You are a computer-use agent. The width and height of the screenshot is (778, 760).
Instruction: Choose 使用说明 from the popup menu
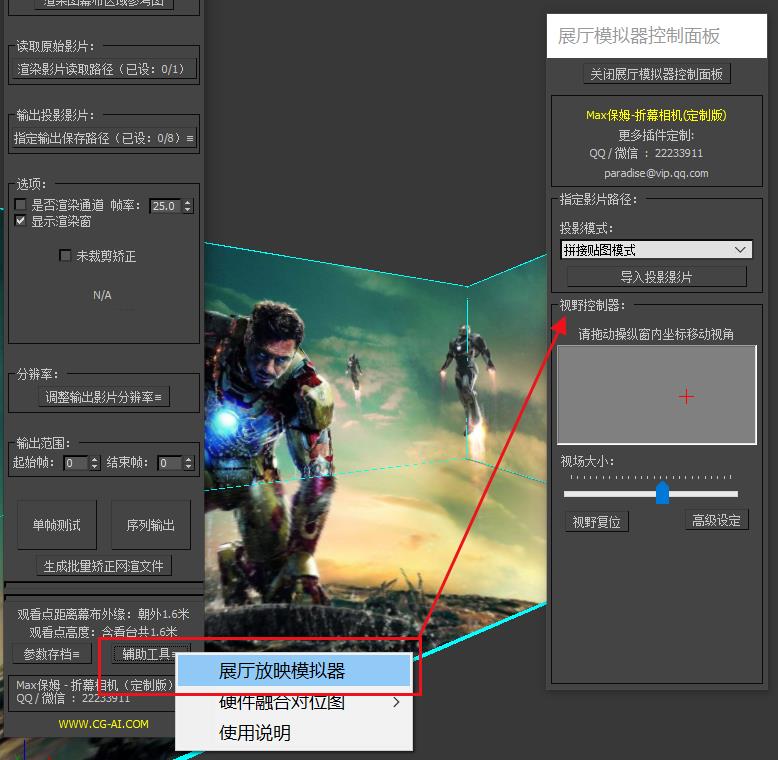click(255, 733)
